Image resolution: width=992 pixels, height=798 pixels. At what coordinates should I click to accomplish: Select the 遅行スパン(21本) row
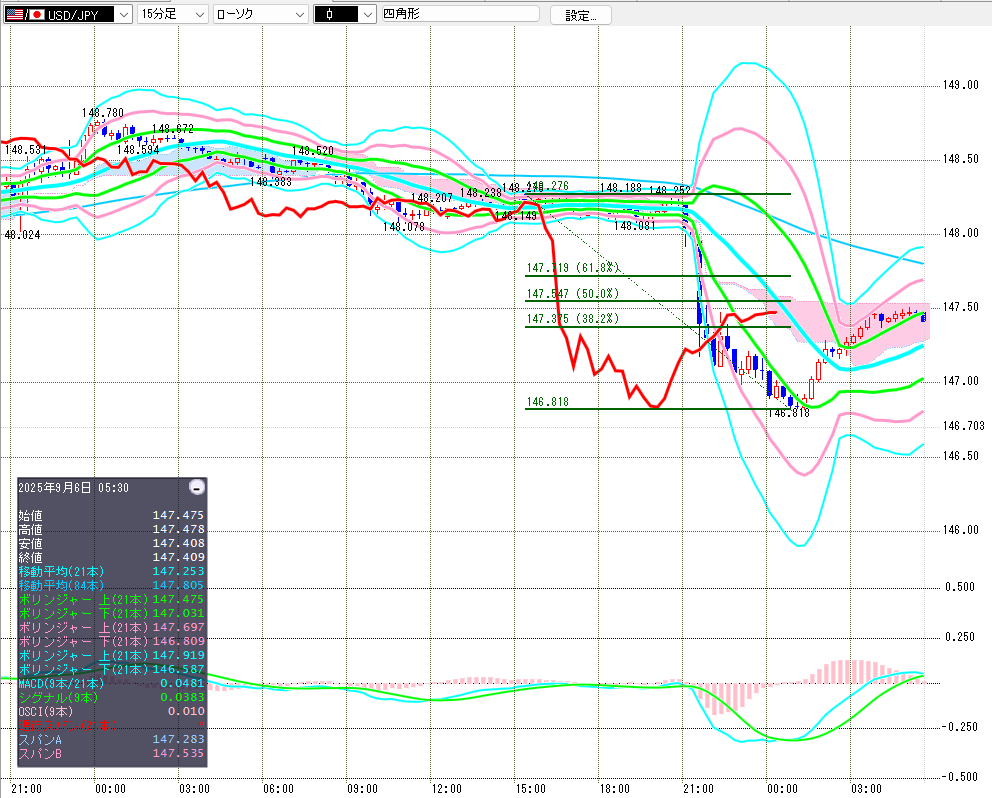(x=111, y=725)
